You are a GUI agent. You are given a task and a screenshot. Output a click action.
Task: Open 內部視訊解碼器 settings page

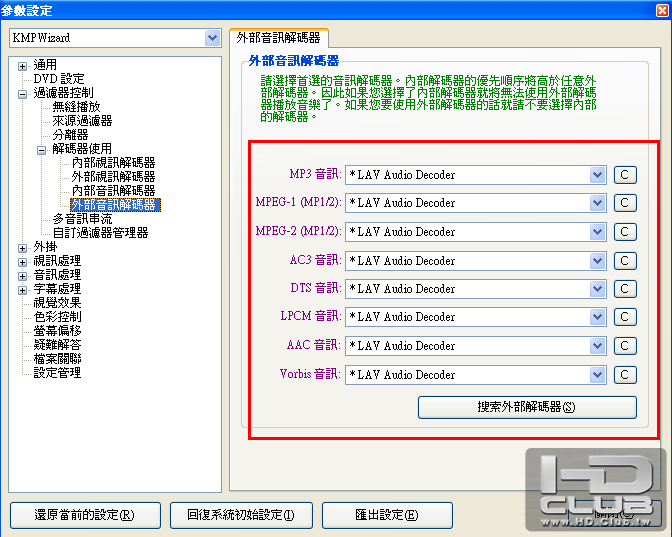coord(113,163)
